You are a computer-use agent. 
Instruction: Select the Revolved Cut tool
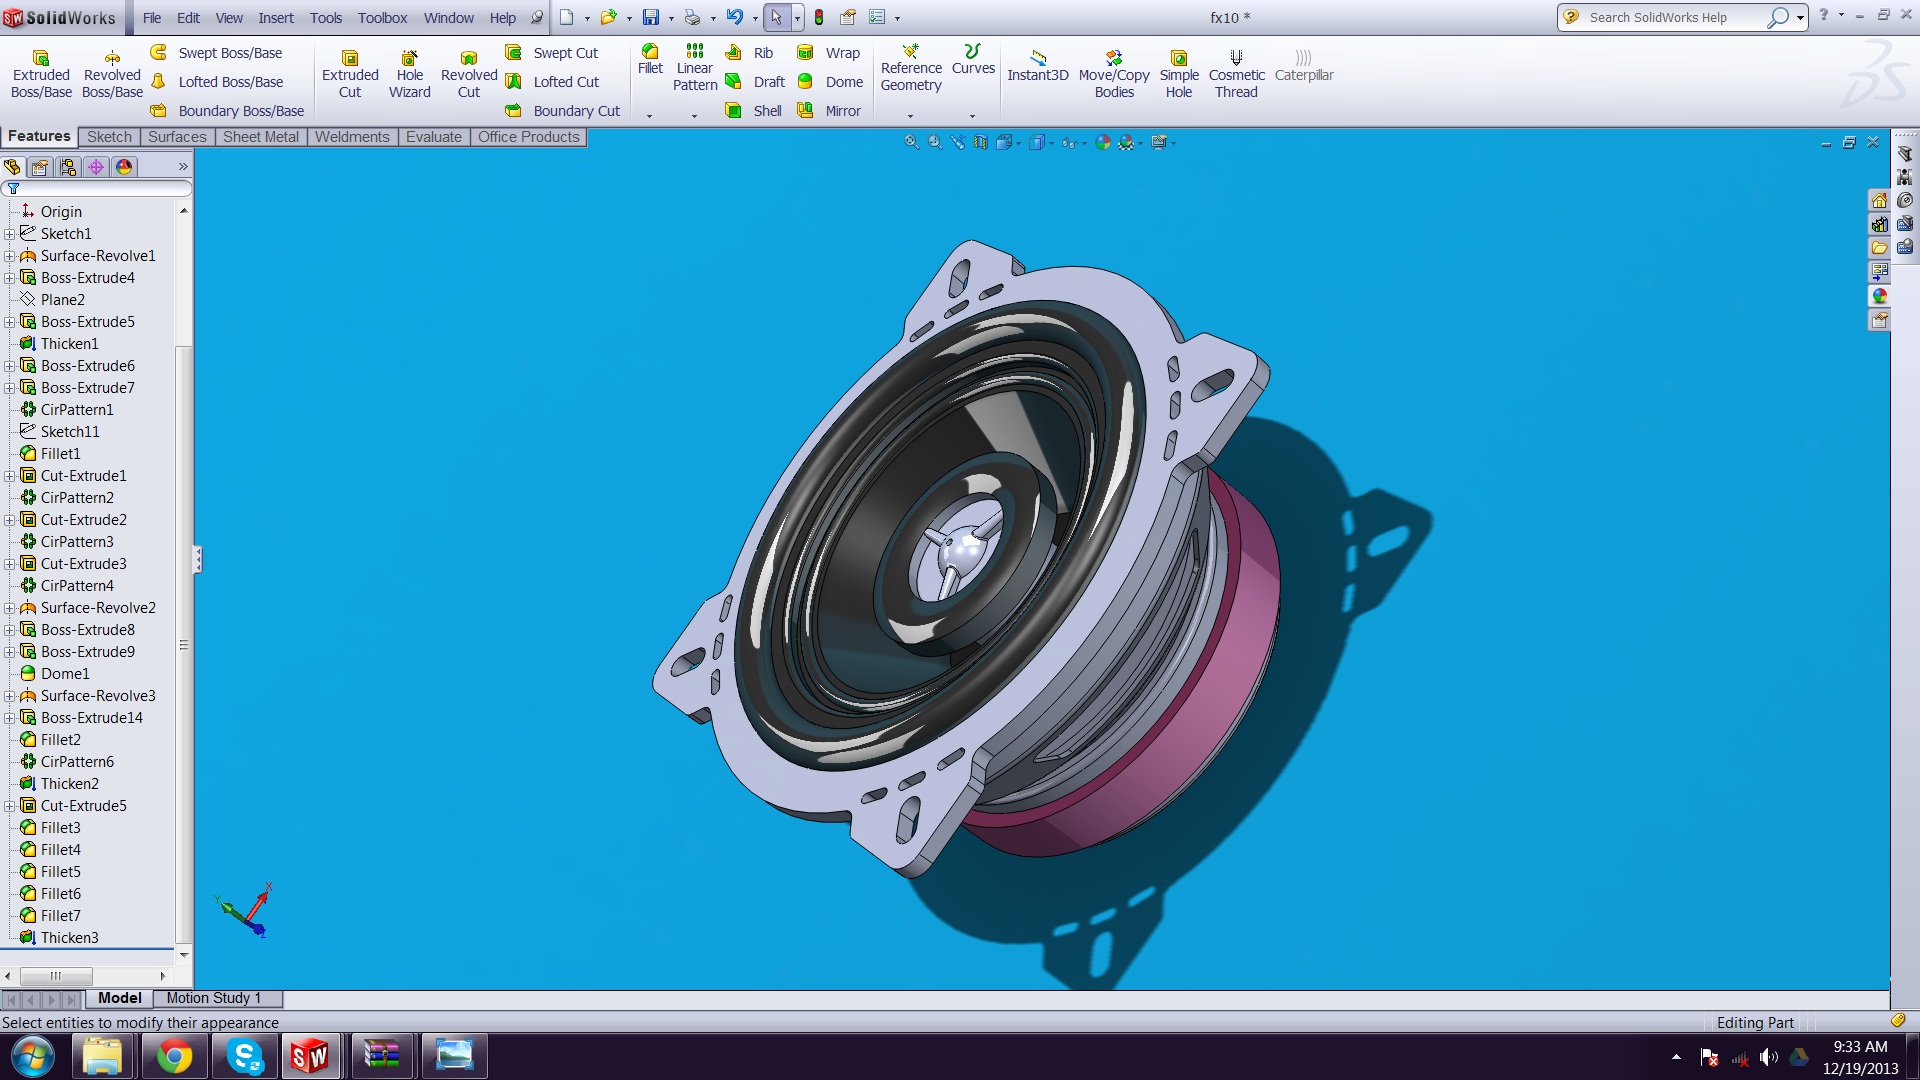469,75
